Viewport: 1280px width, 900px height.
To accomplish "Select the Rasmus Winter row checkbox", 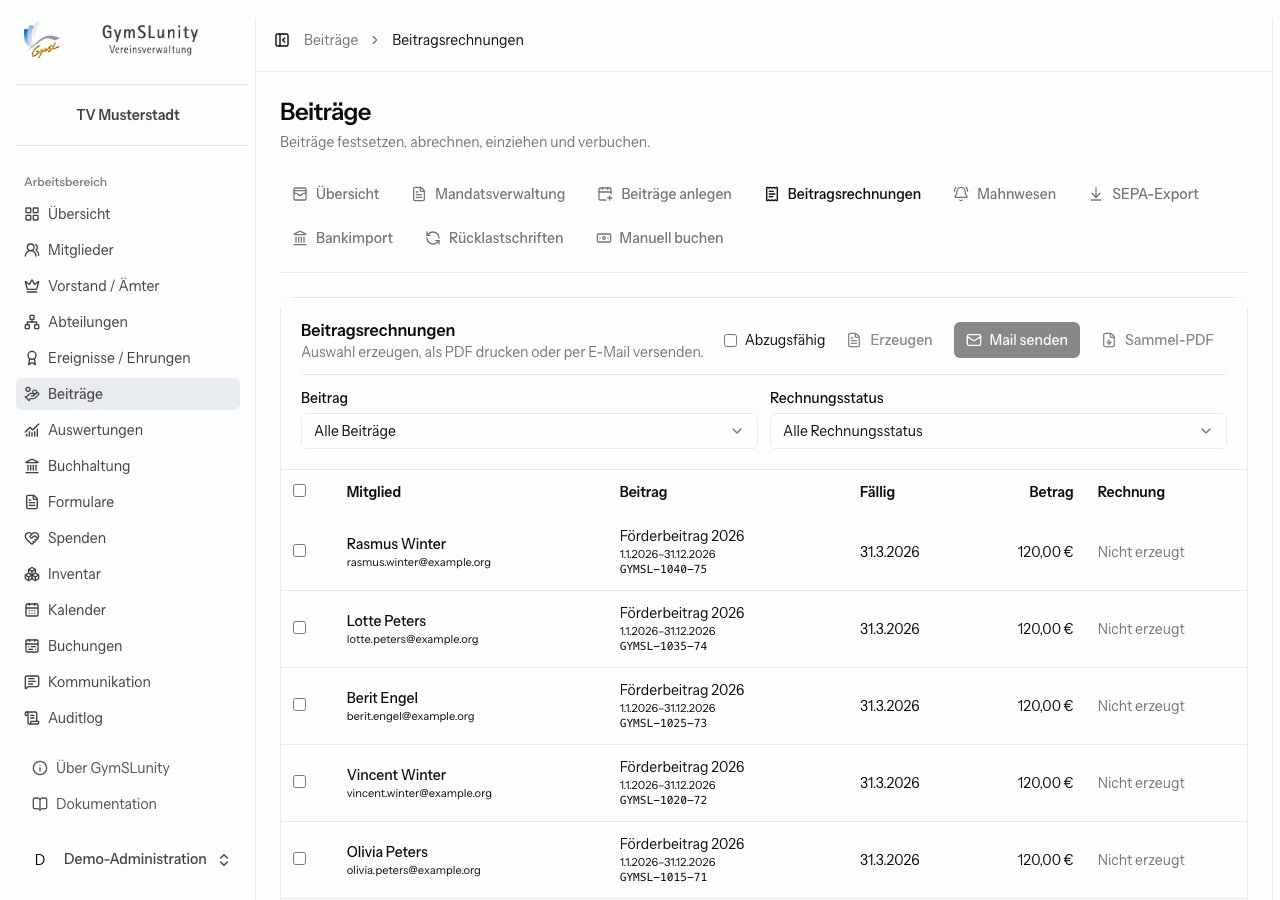I will click(299, 551).
